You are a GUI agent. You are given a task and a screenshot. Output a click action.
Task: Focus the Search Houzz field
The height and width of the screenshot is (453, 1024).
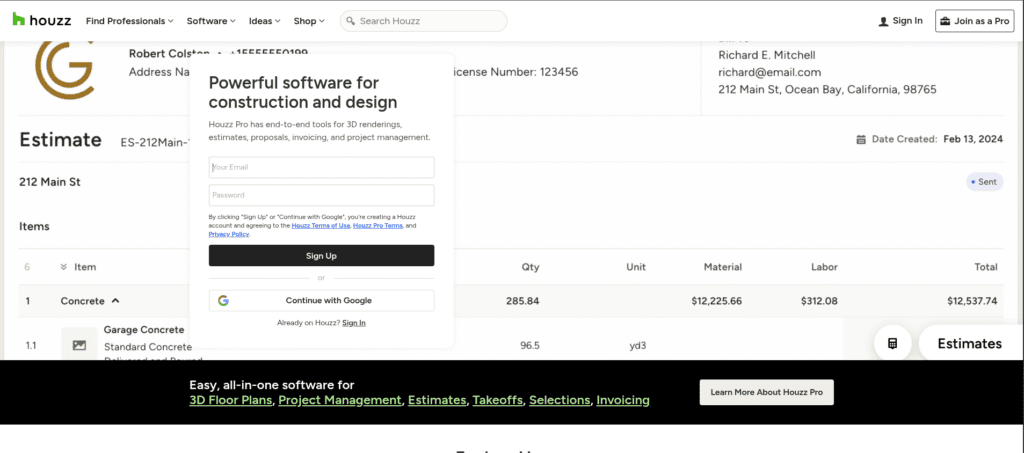[x=423, y=21]
